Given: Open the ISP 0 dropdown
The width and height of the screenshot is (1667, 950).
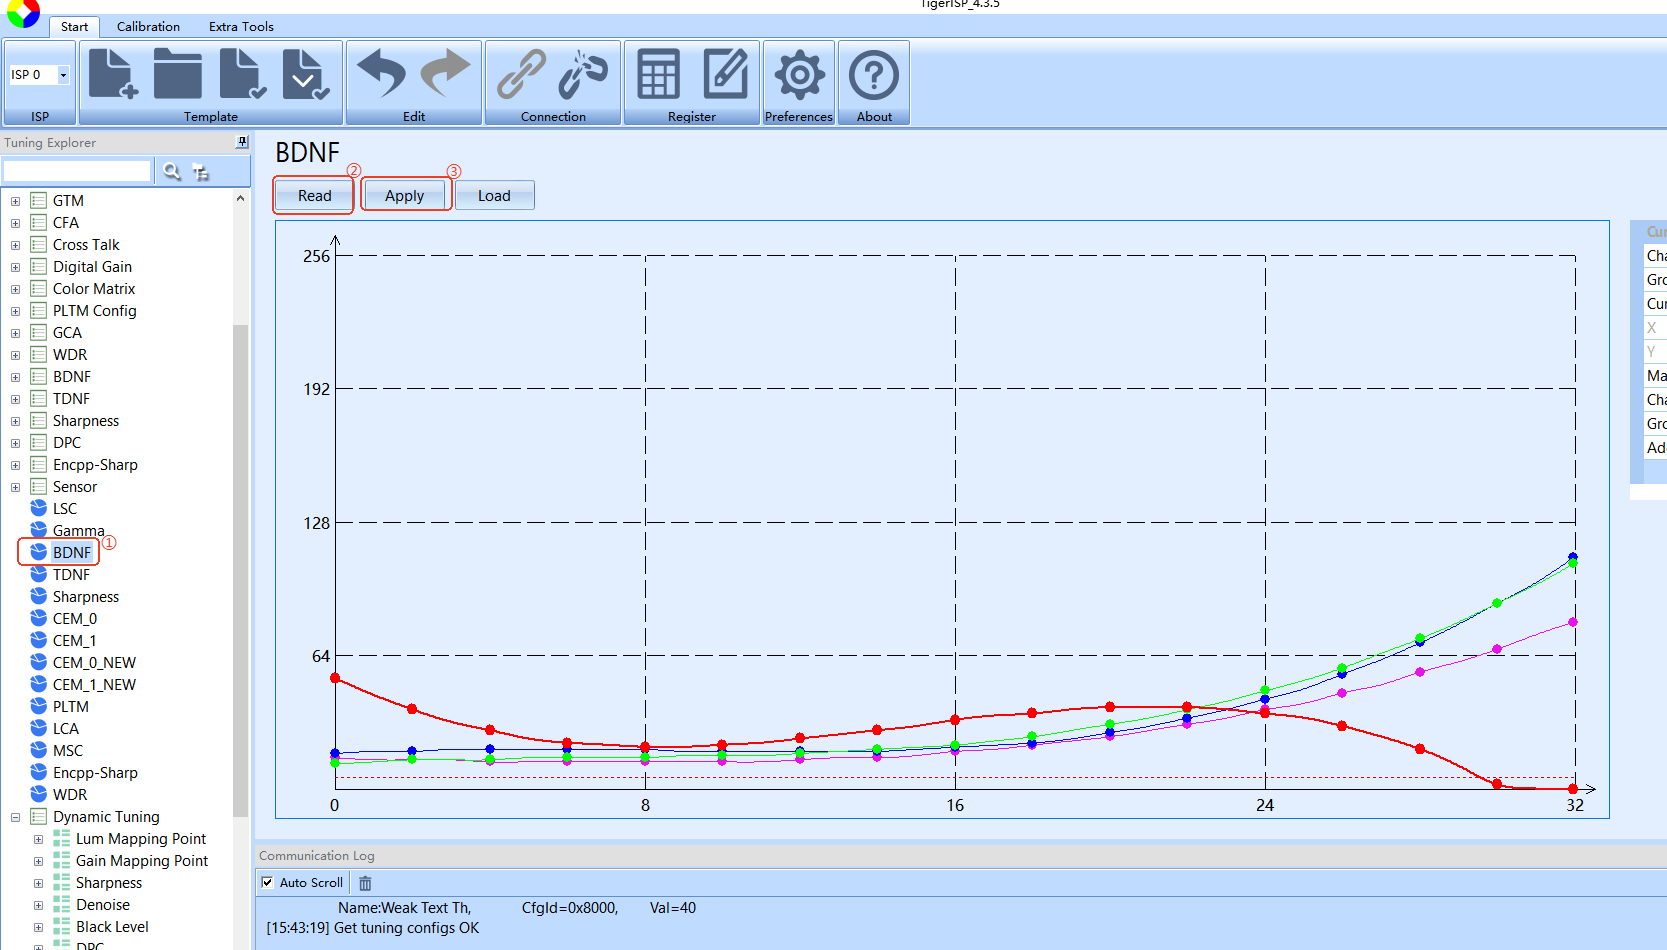Looking at the screenshot, I should click(63, 75).
